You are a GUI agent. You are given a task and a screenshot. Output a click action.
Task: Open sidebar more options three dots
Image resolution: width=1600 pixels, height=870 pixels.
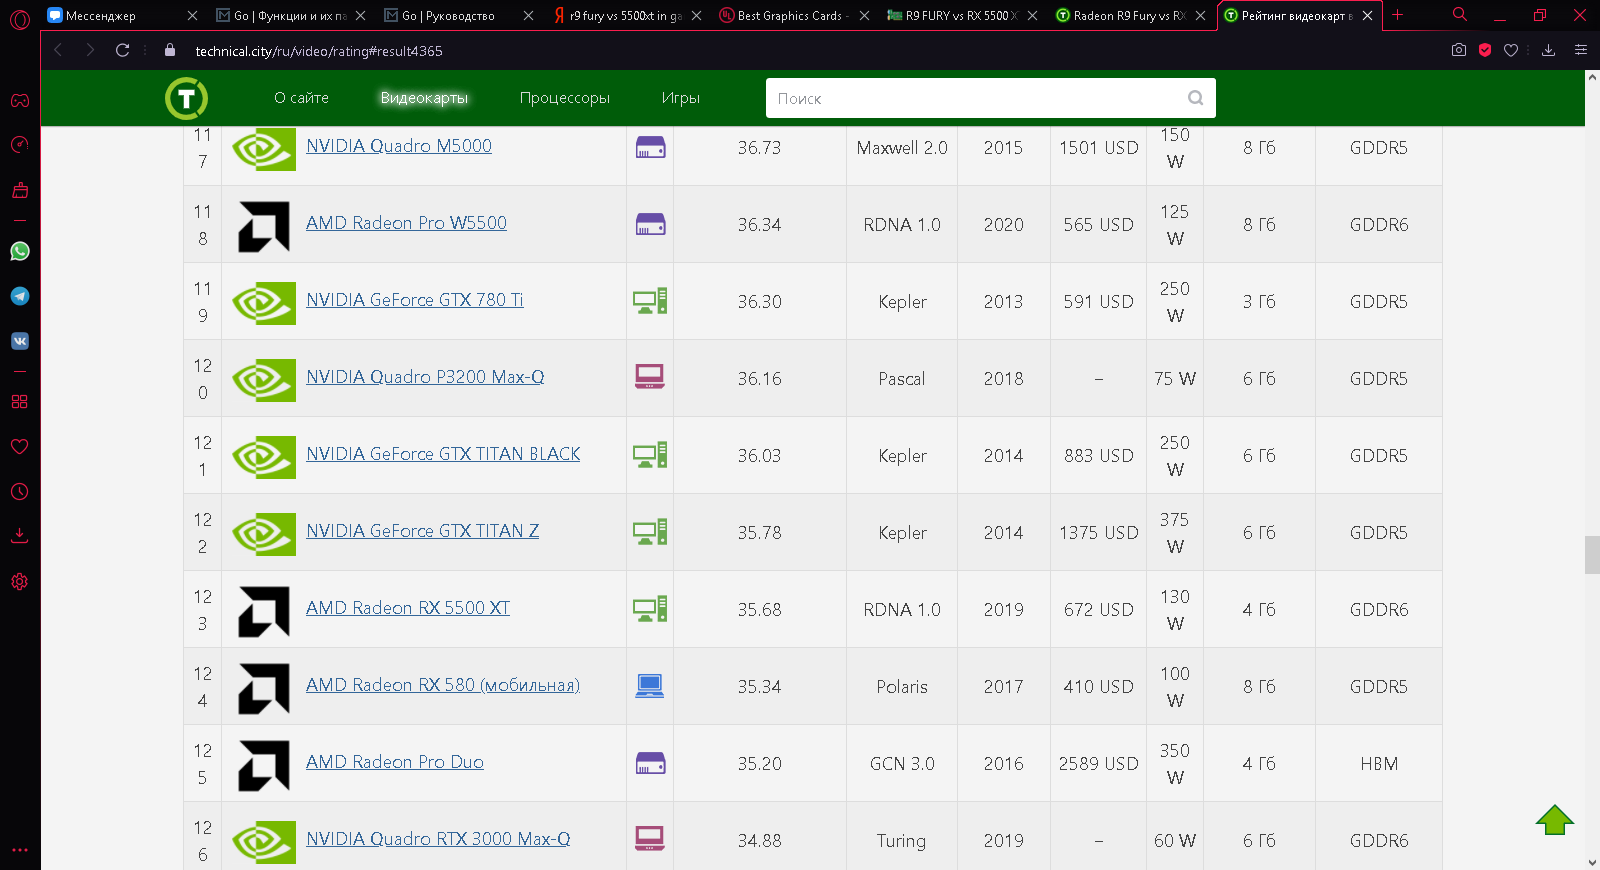point(20,850)
